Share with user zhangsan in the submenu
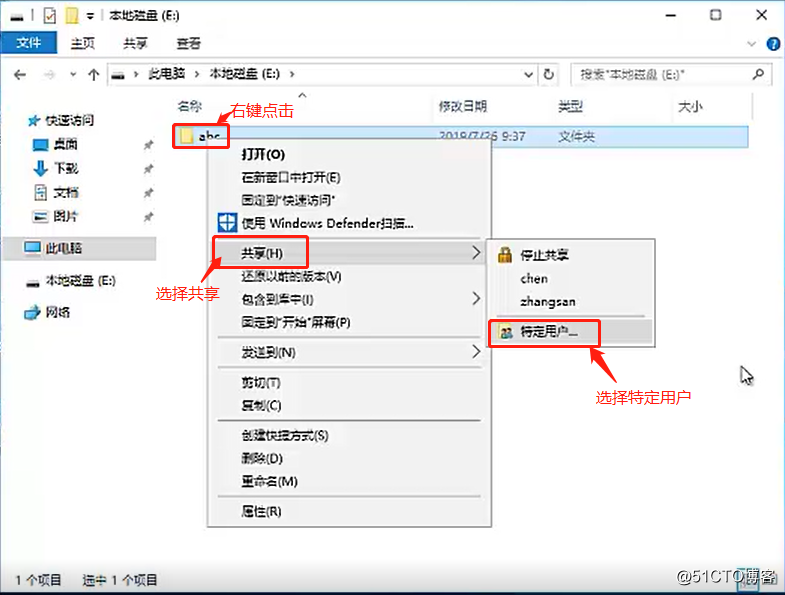This screenshot has width=785, height=595. point(548,302)
